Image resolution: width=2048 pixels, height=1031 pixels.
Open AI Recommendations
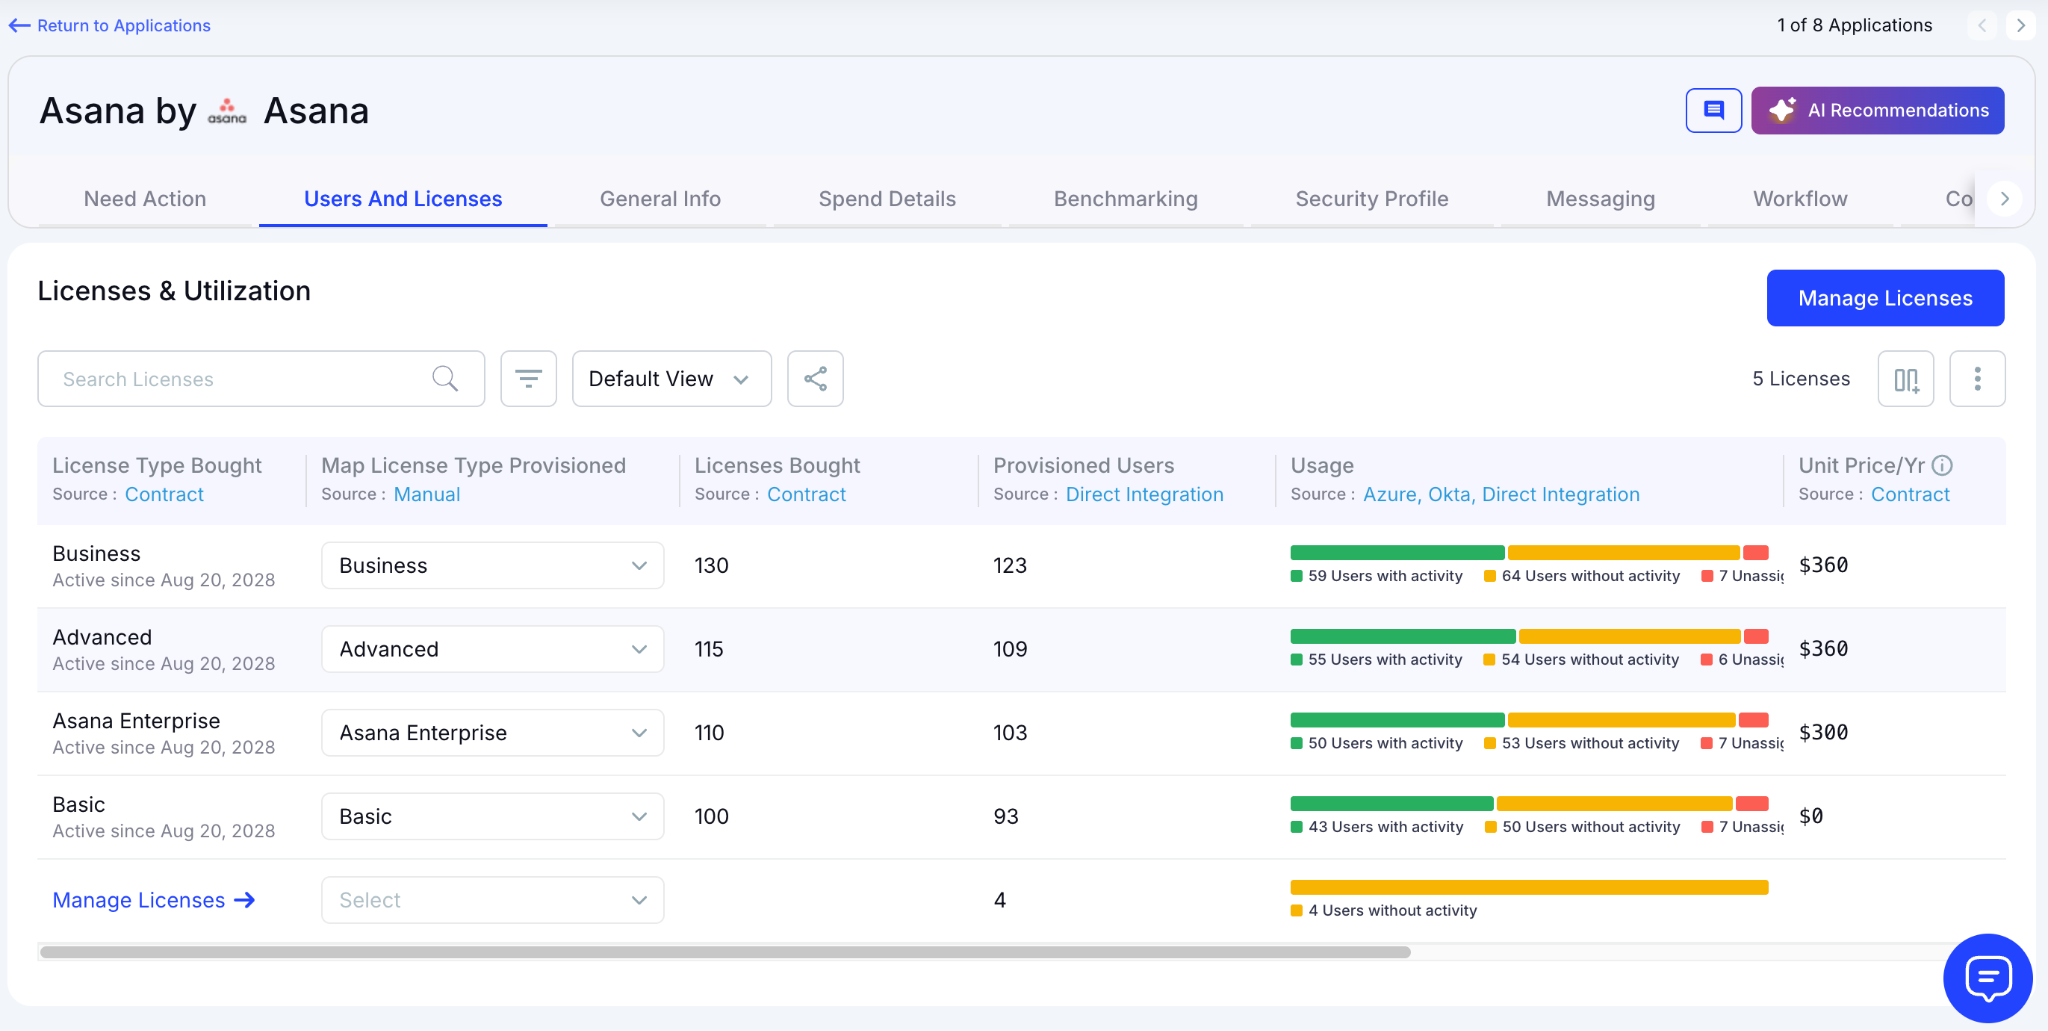[1877, 110]
